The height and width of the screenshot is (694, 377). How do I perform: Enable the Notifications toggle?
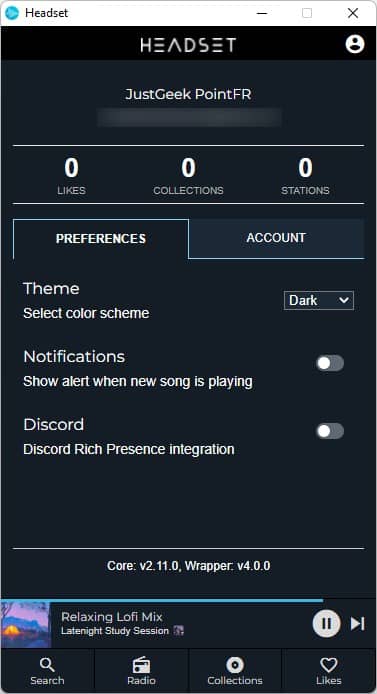[330, 363]
